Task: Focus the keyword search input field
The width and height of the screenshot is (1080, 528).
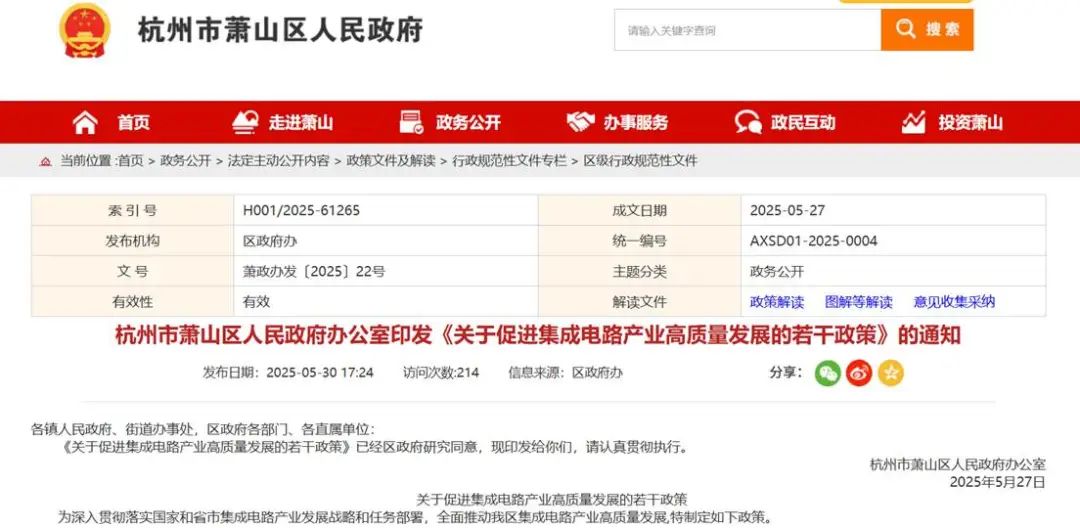Action: [x=746, y=30]
